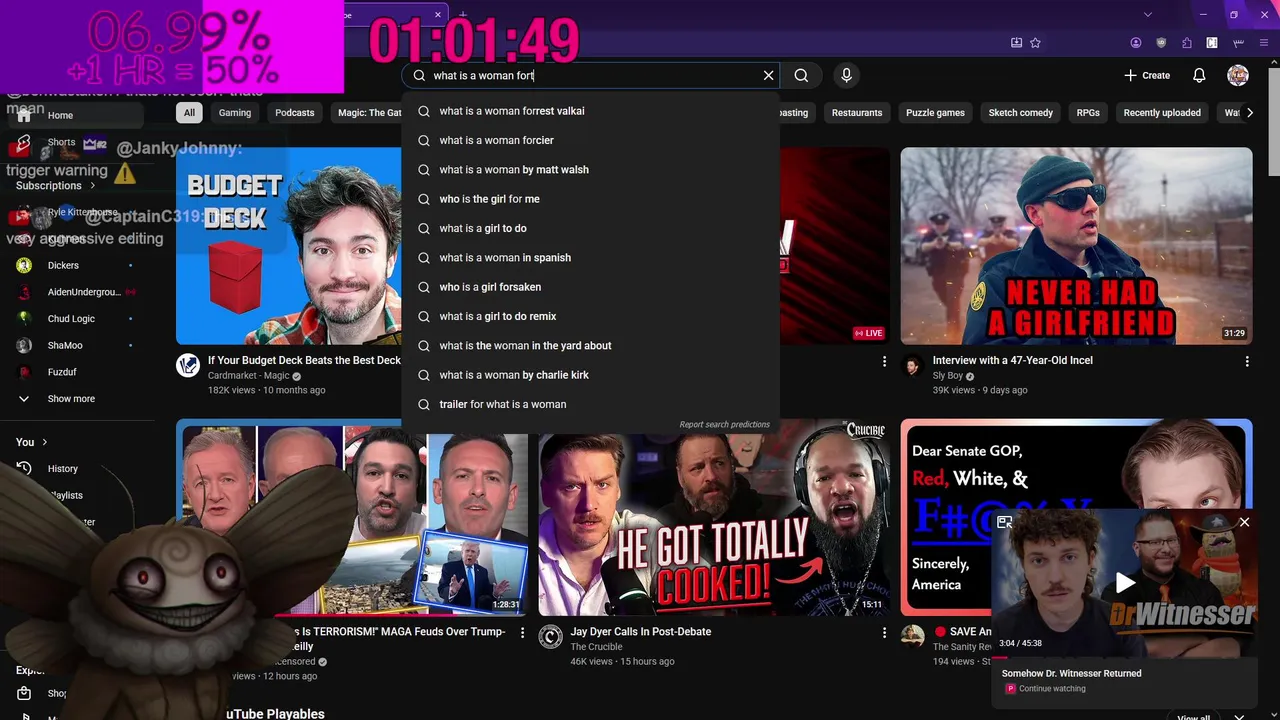Open Home in the sidebar
Image resolution: width=1280 pixels, height=720 pixels.
[80, 115]
